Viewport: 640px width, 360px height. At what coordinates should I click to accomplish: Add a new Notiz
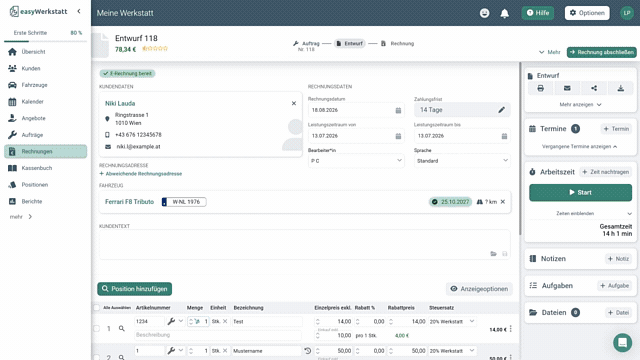(618, 259)
